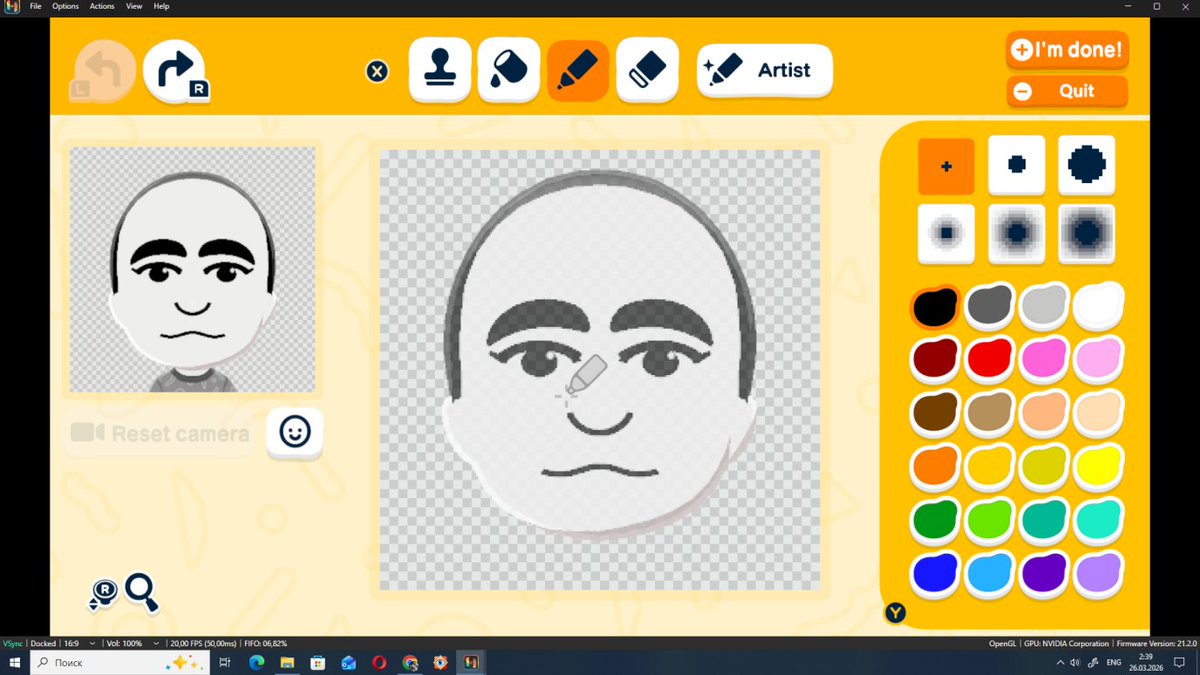
Task: Open the Windows Start menu
Action: (x=15, y=663)
